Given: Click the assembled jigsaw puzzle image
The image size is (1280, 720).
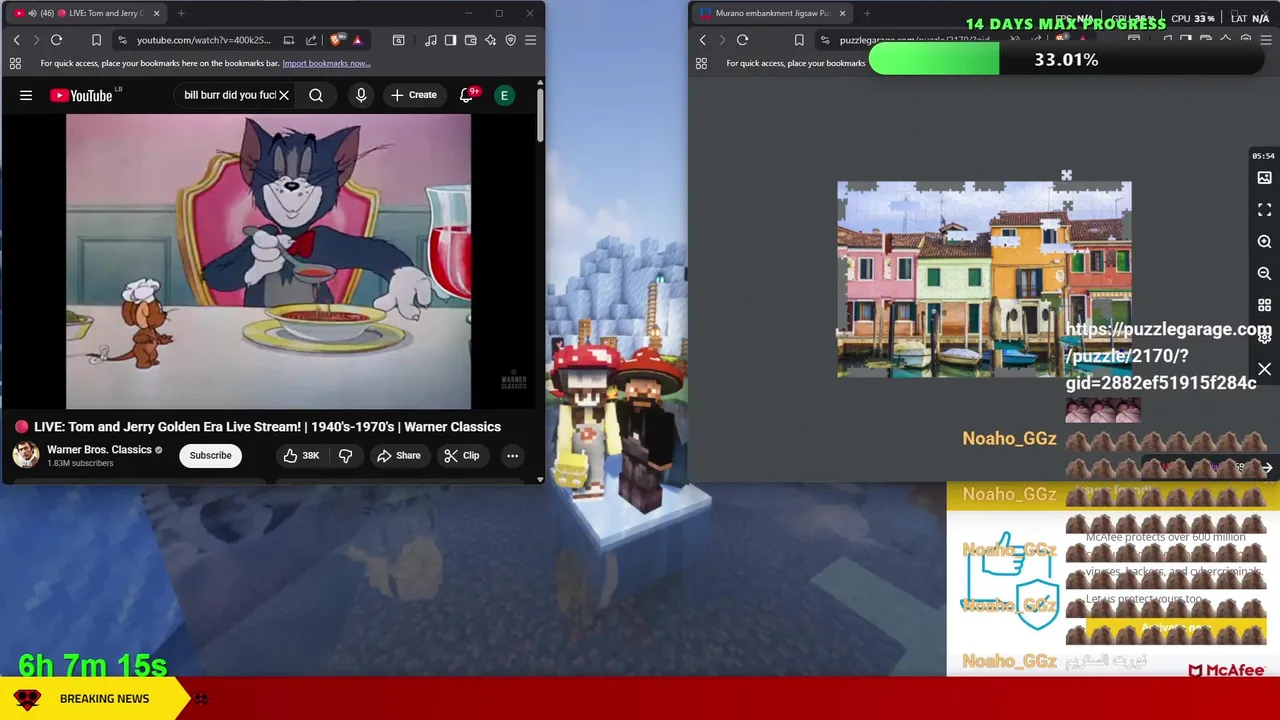Looking at the screenshot, I should pos(984,279).
